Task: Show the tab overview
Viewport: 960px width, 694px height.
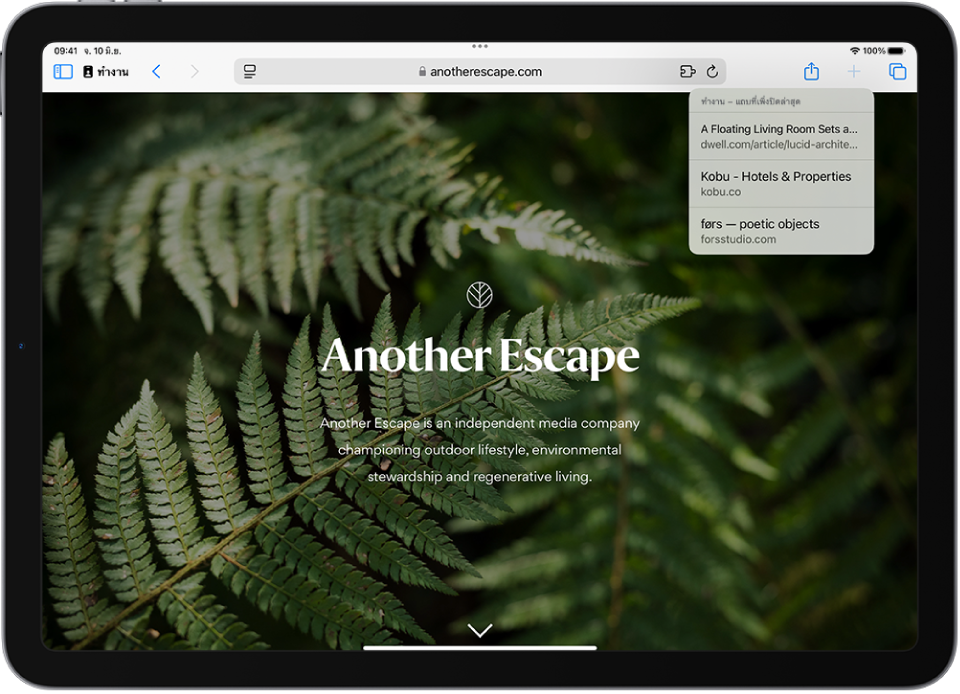Action: coord(897,72)
